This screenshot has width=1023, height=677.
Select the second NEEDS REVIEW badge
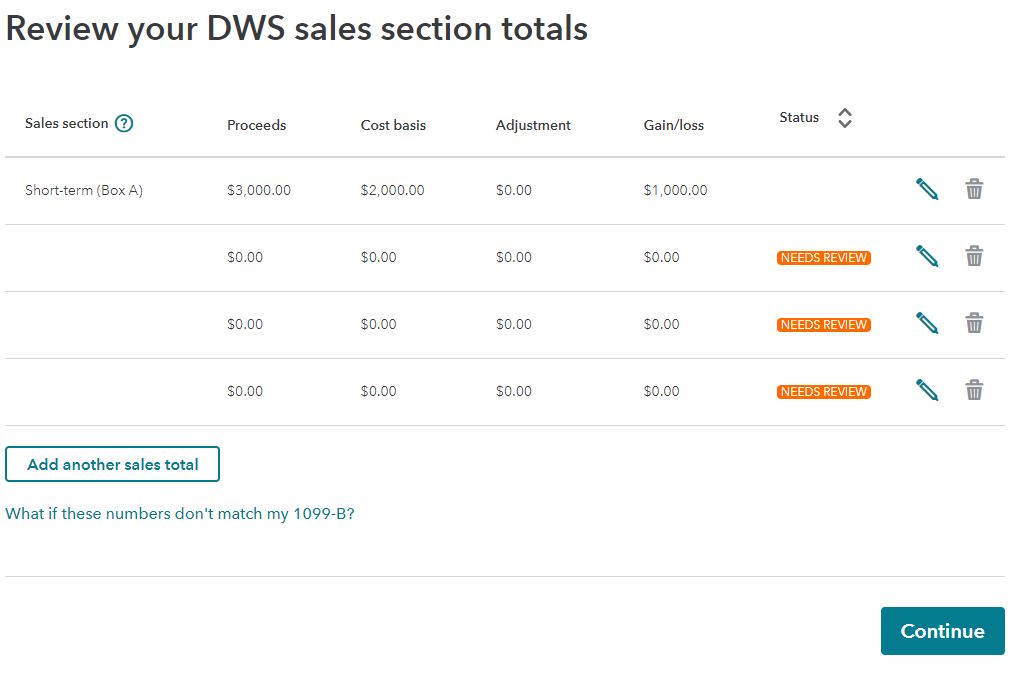[824, 325]
